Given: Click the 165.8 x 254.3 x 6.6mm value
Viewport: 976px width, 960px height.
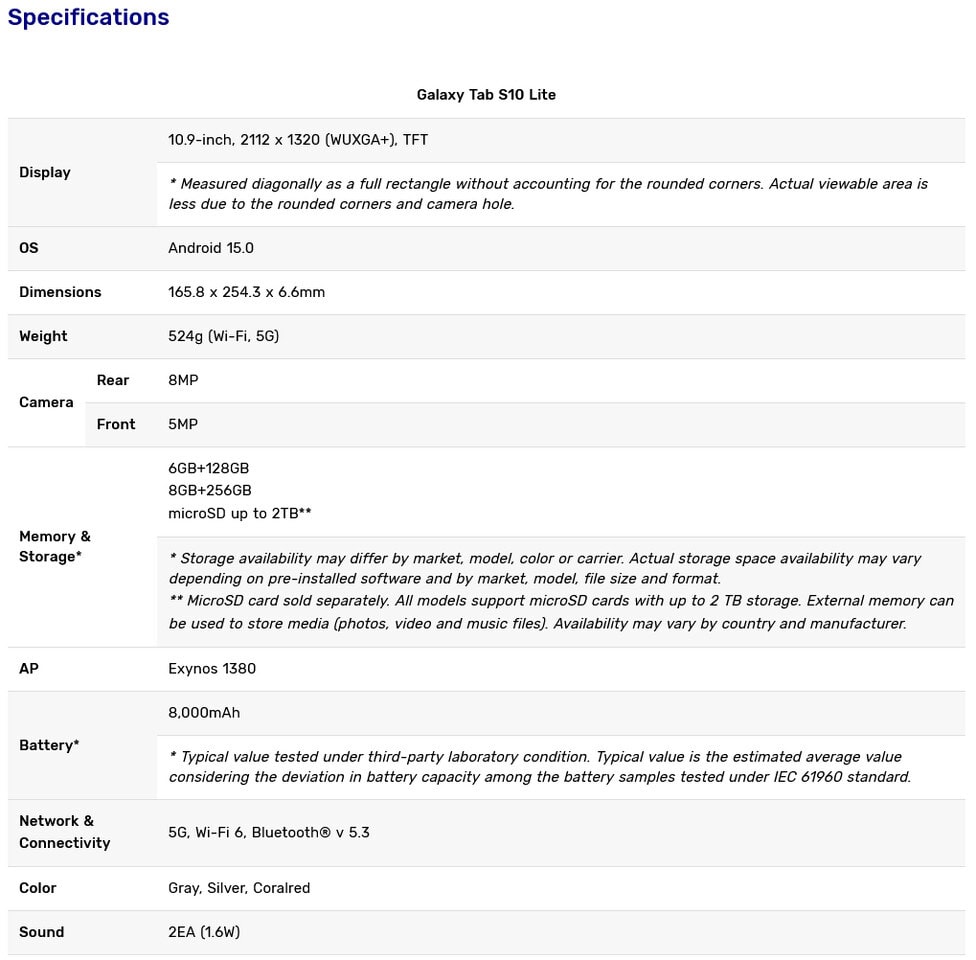Looking at the screenshot, I should click(x=246, y=292).
